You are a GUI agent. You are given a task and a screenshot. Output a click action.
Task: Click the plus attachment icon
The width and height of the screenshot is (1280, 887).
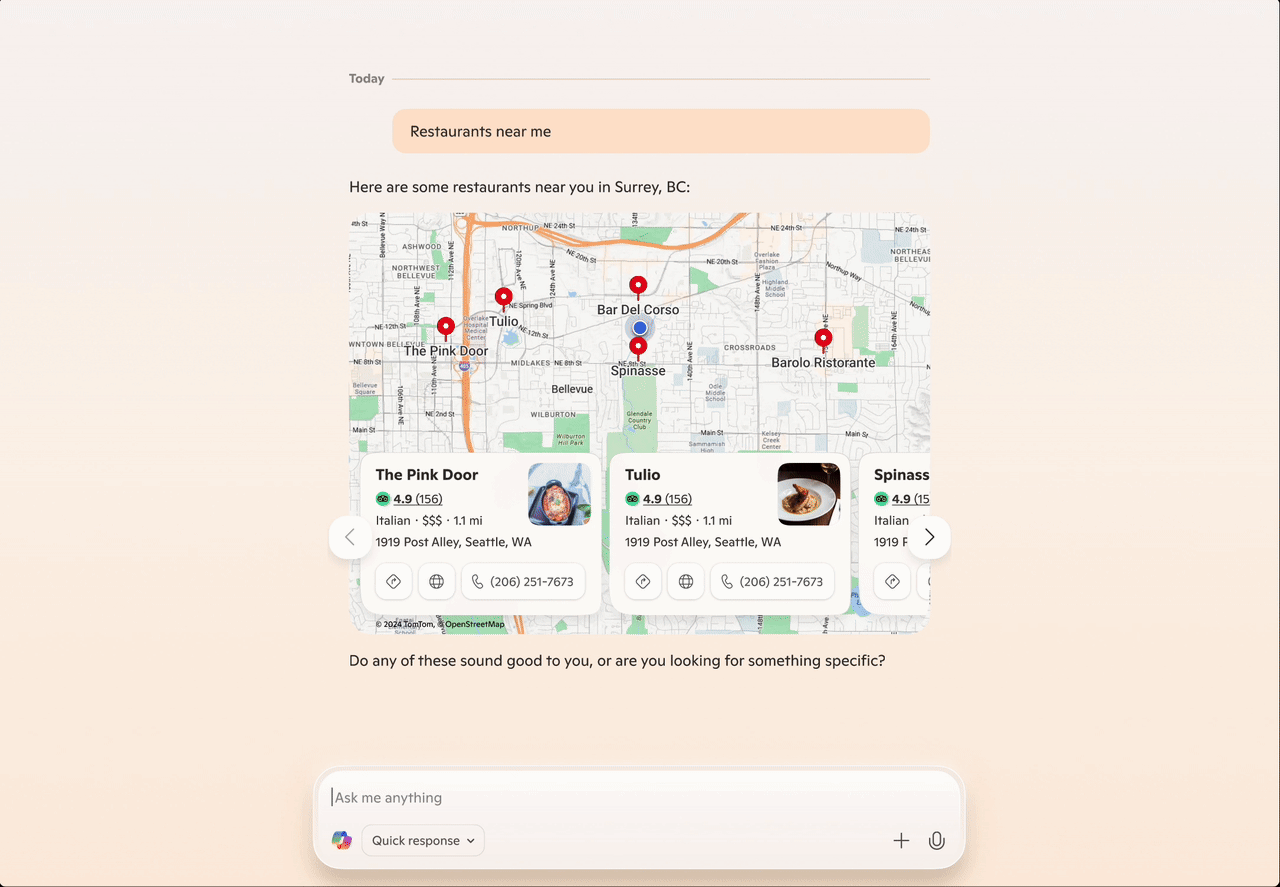[x=901, y=840]
